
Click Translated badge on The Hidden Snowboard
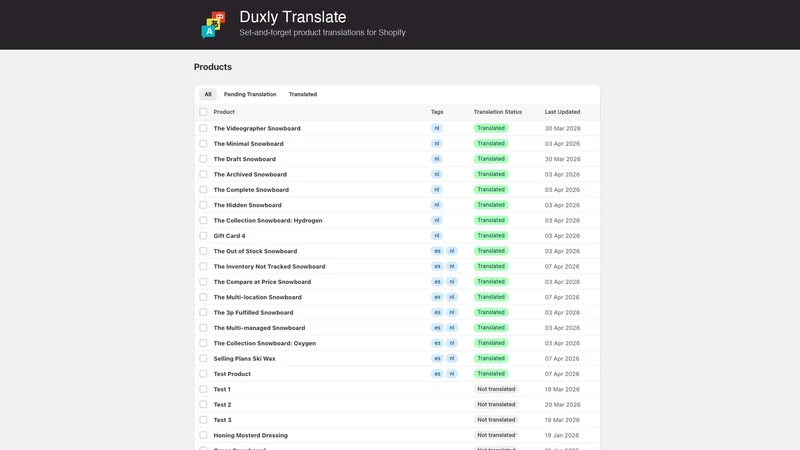(491, 205)
